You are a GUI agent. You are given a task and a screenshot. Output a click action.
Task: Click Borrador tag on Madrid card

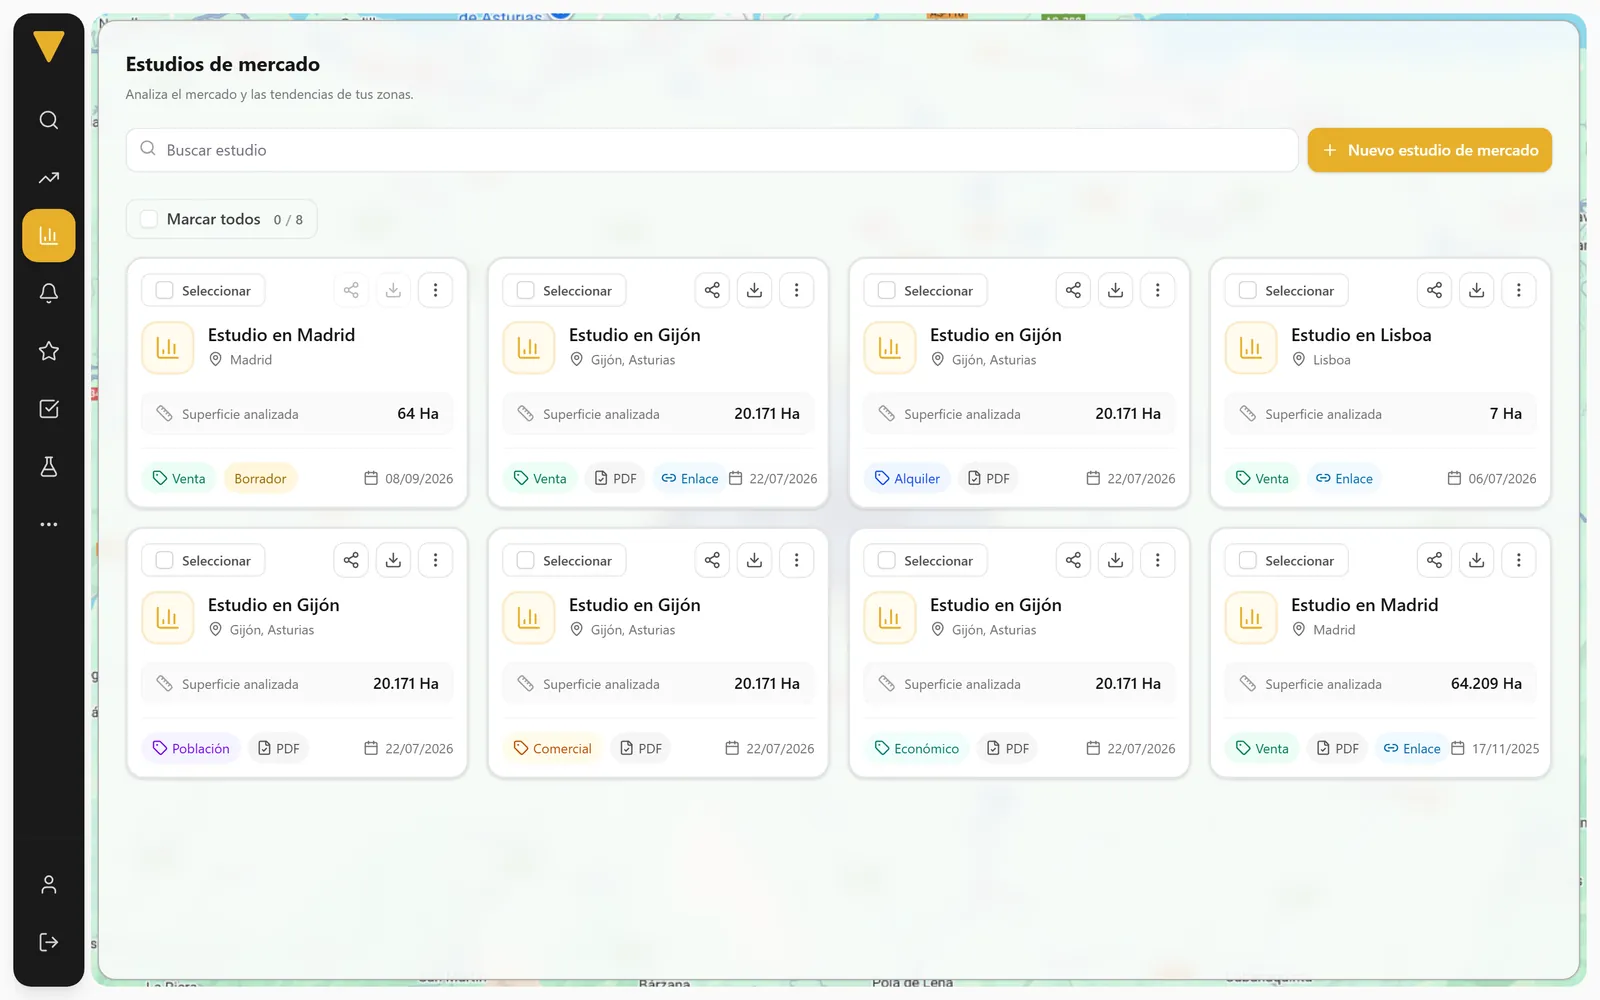click(x=260, y=478)
